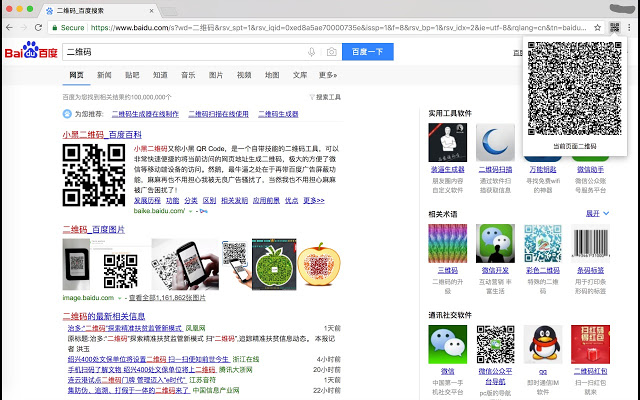Open the 更多» tab menu
The width and height of the screenshot is (640, 400).
[x=328, y=75]
